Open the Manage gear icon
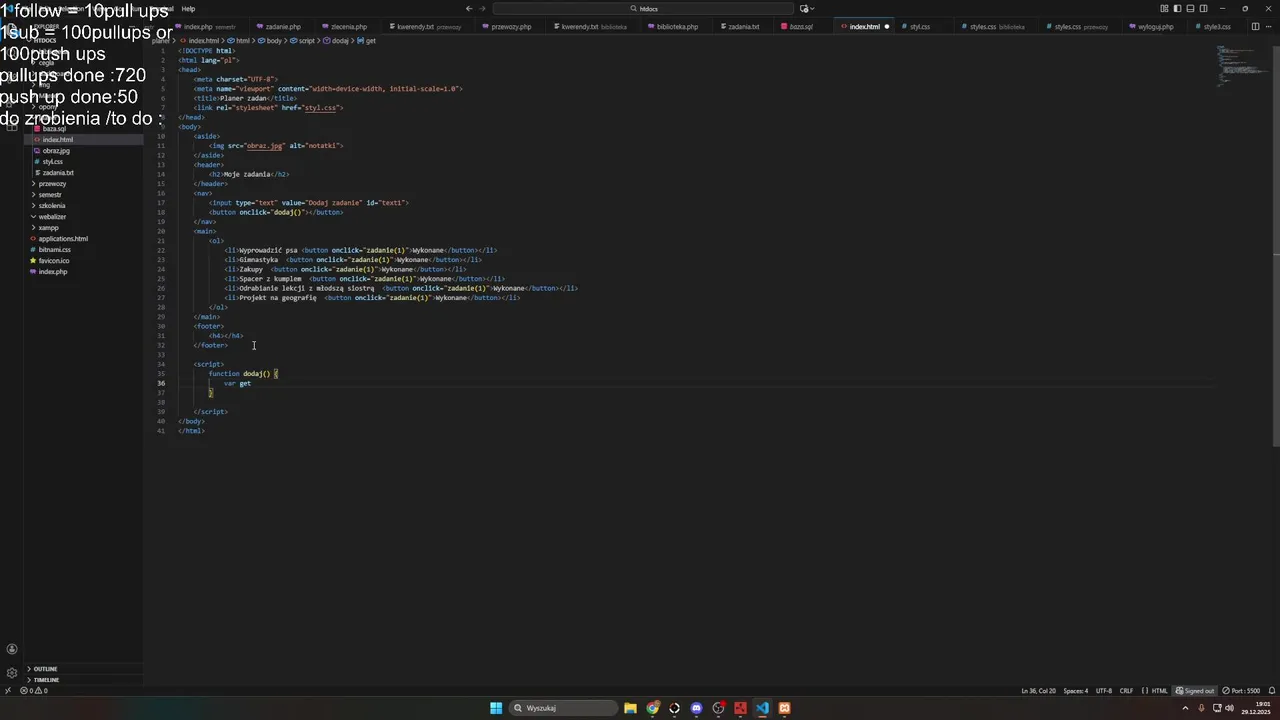Viewport: 1280px width, 720px height. point(12,673)
